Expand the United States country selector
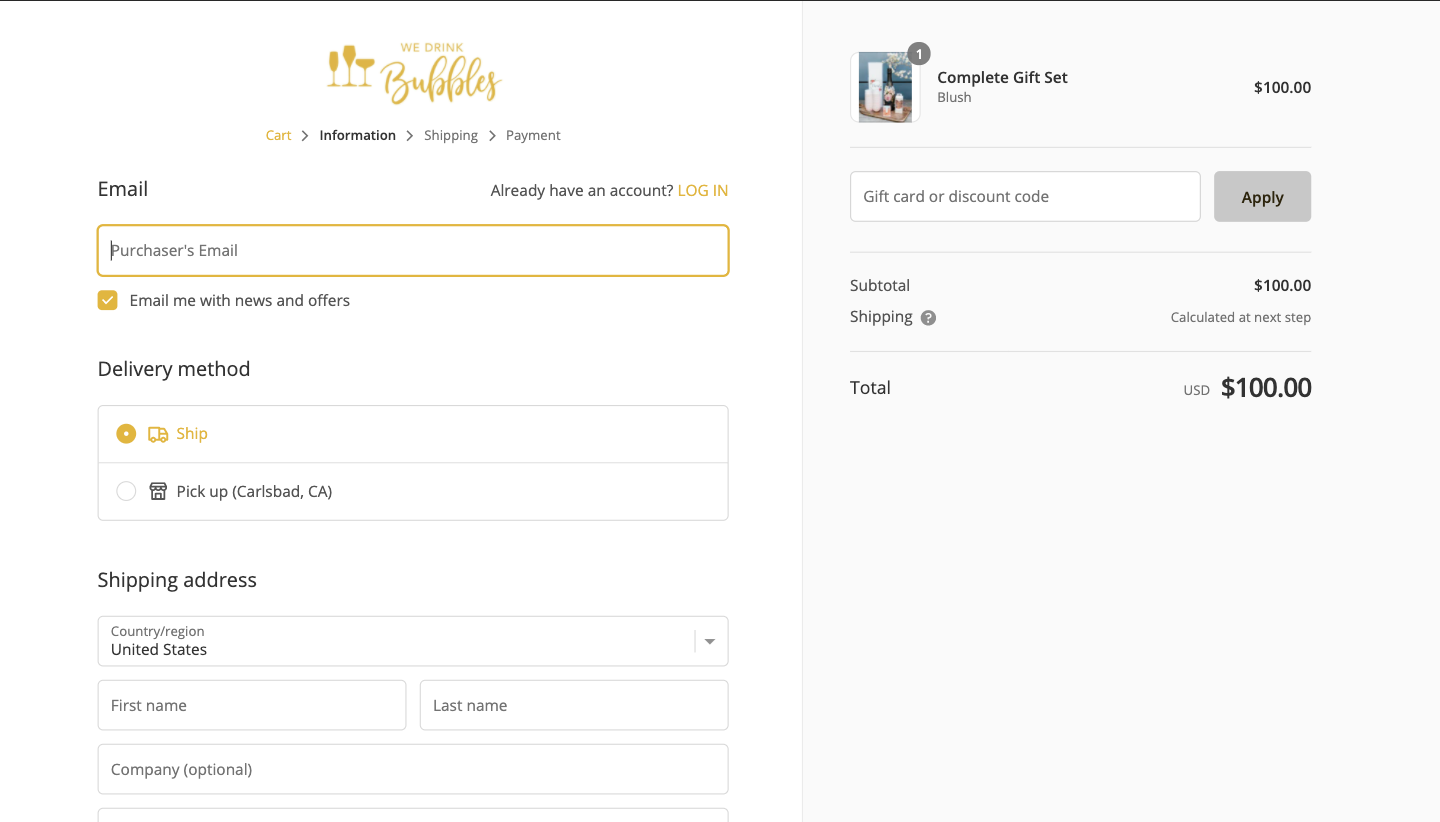This screenshot has width=1440, height=822. (413, 641)
